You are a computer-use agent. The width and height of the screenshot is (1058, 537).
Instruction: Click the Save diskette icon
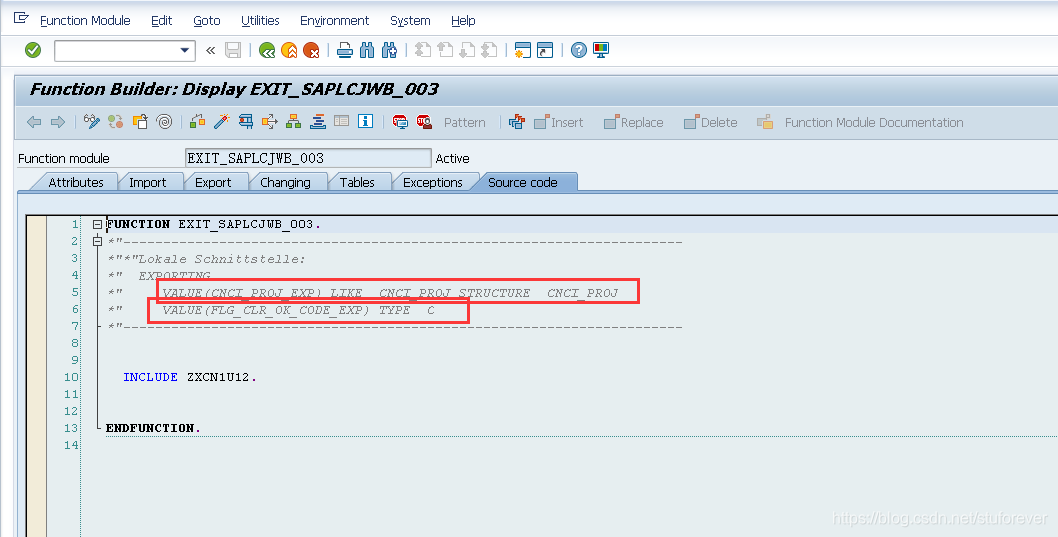tap(233, 50)
